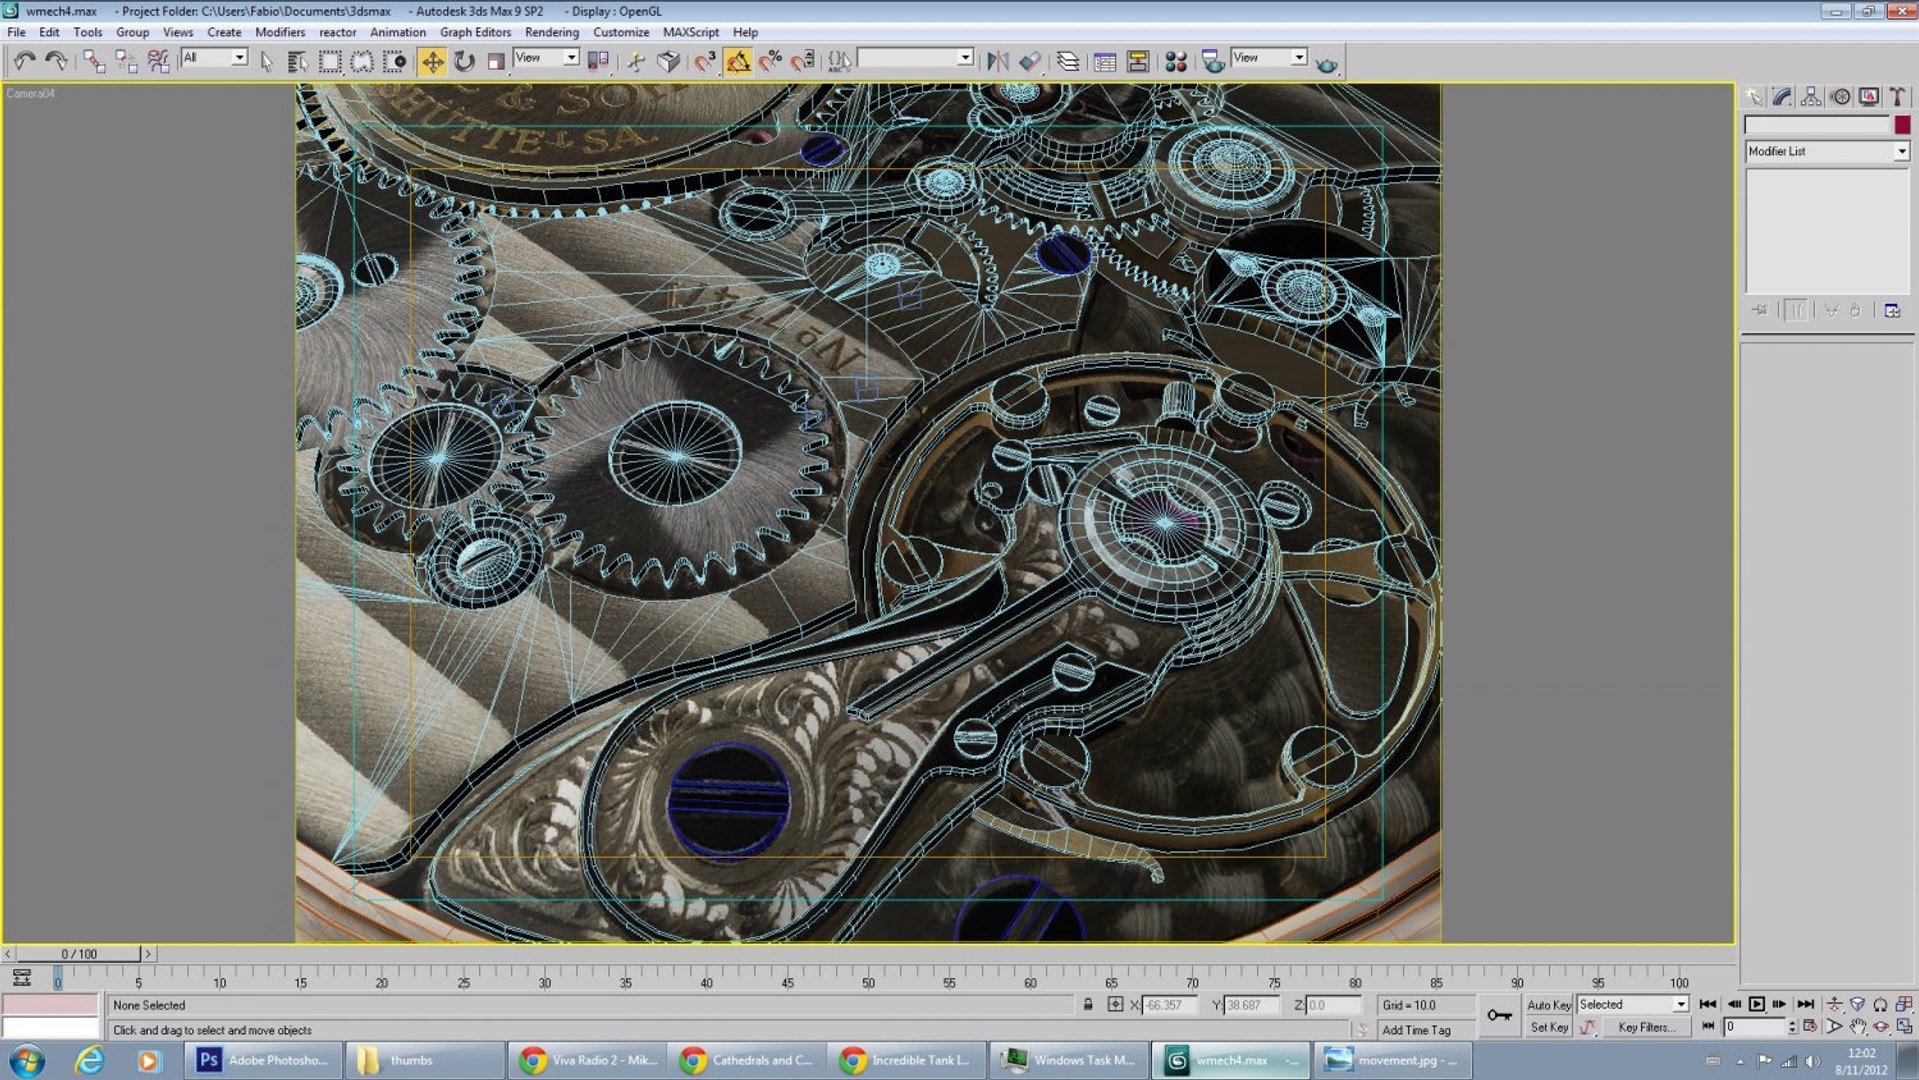Open Select by Name list
Viewport: 1919px width, 1080px height.
(297, 62)
